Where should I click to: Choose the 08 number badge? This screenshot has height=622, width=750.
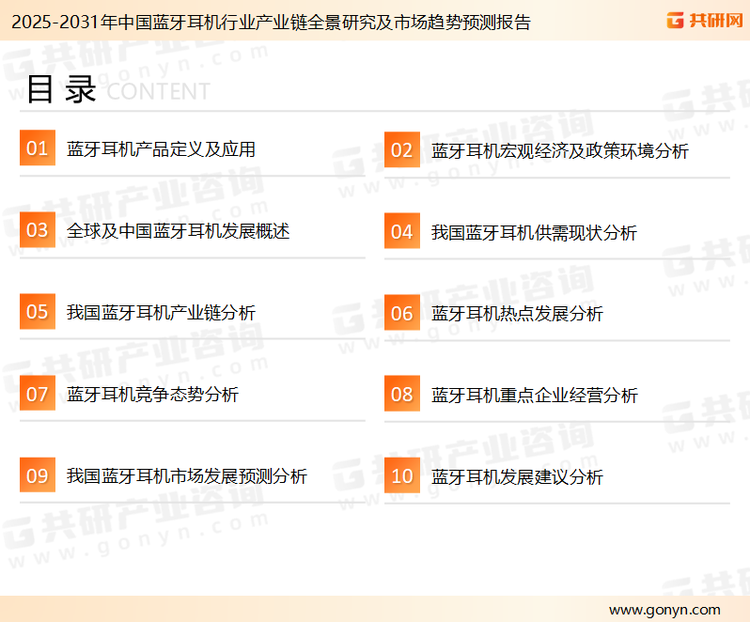tap(401, 395)
